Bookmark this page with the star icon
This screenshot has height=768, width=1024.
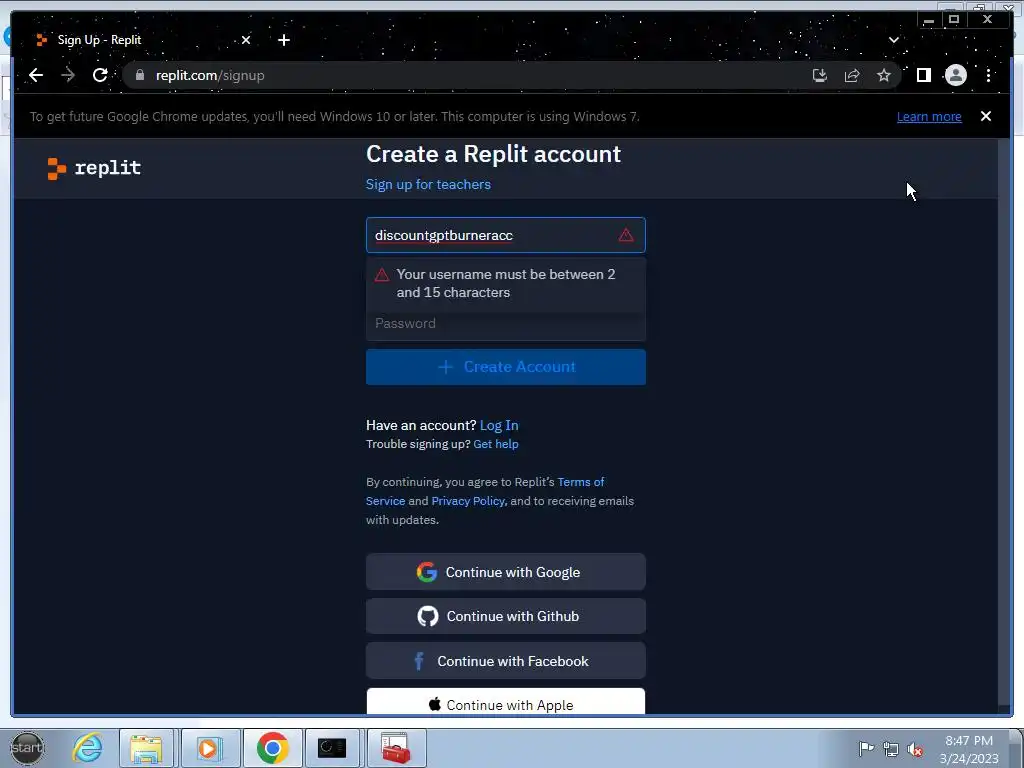884,76
